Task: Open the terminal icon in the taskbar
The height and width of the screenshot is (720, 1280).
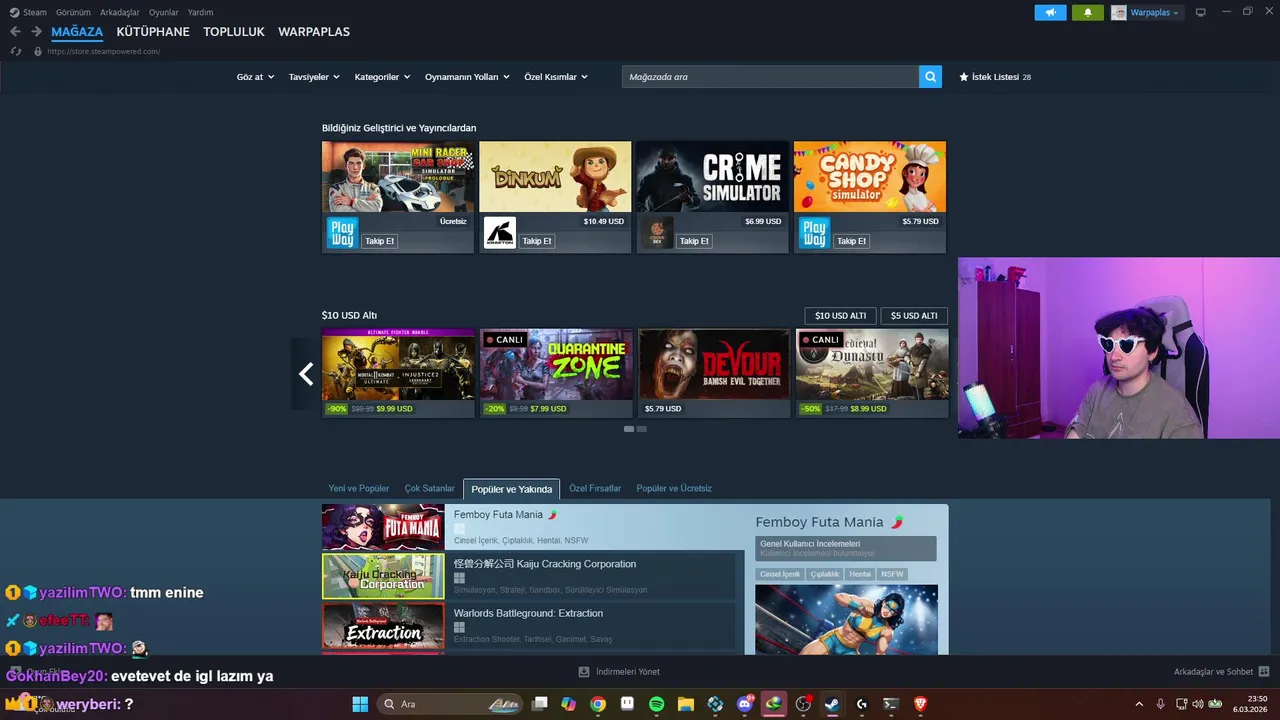Action: pos(890,704)
